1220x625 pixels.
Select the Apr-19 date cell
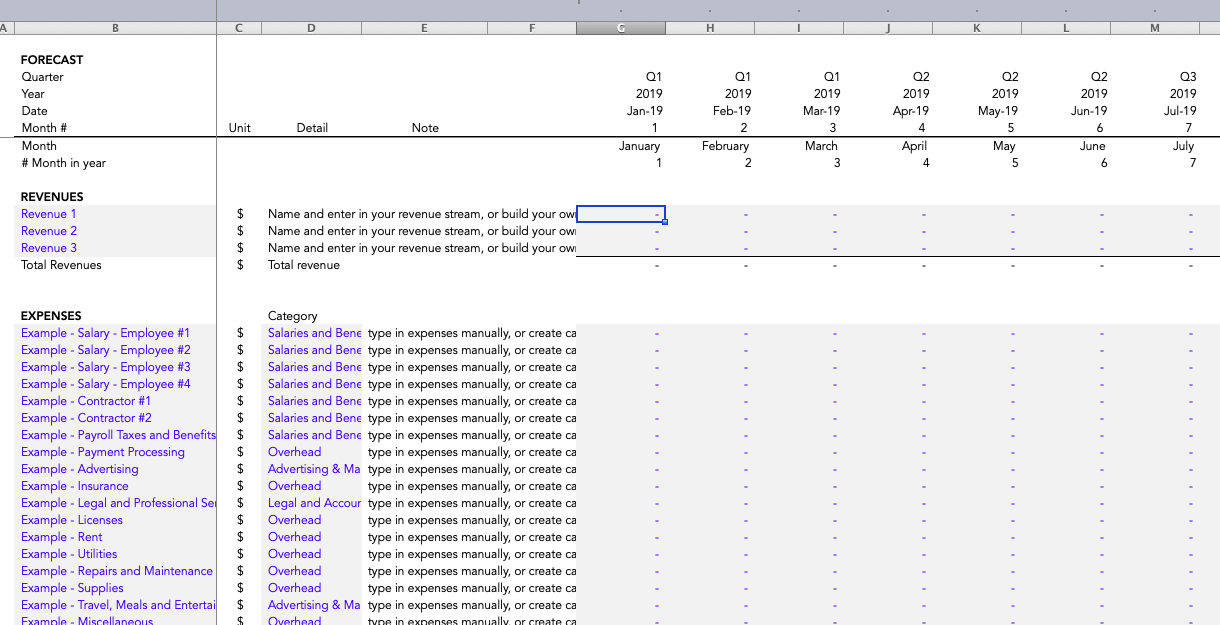coord(911,111)
